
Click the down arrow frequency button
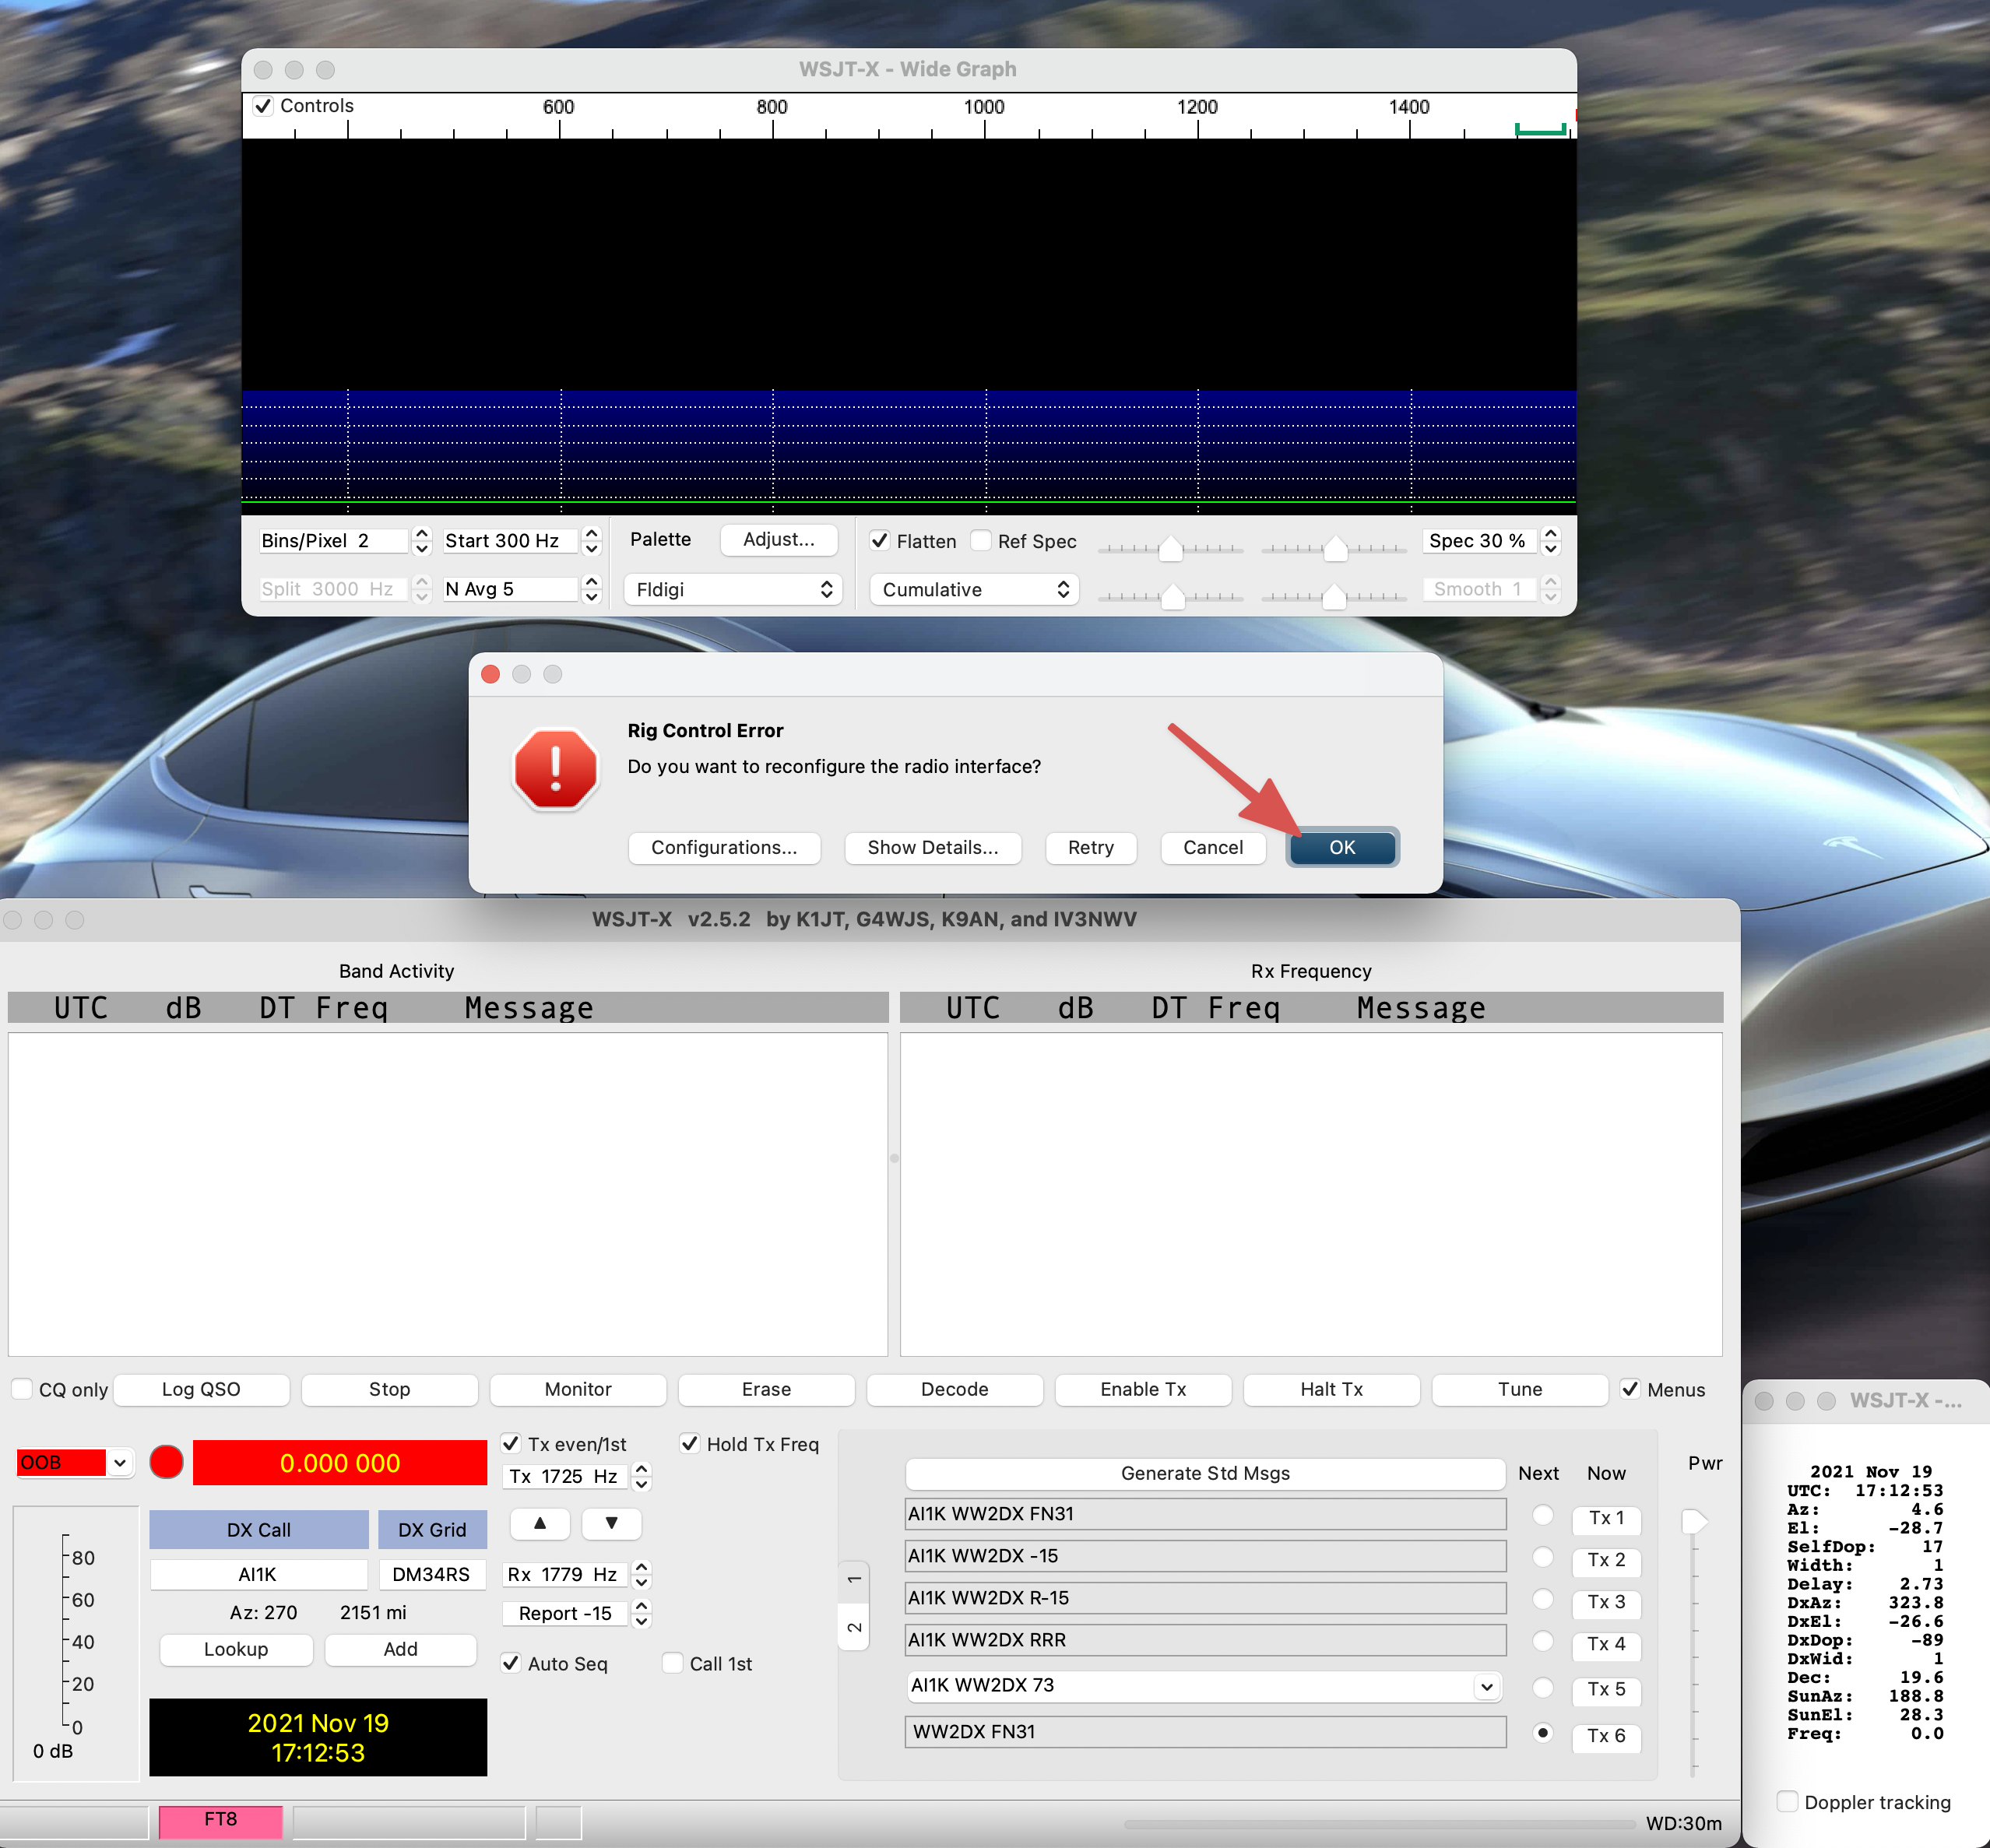click(x=611, y=1524)
